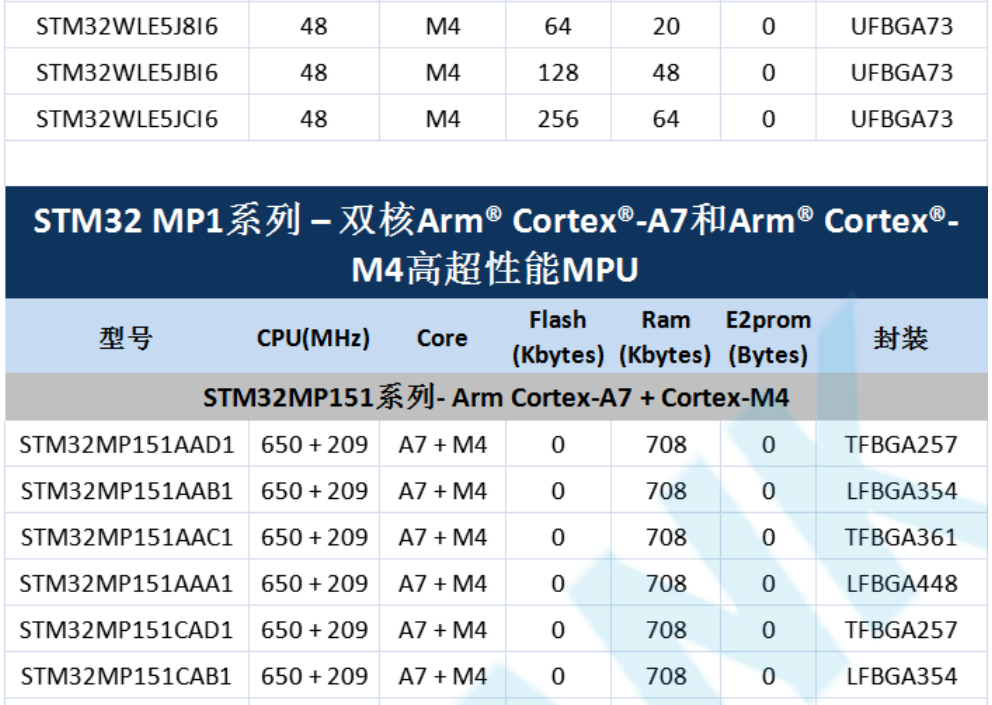Click the 708 Ram value for STM32MP151AAA1
Screen dimensions: 992x705
tap(666, 583)
